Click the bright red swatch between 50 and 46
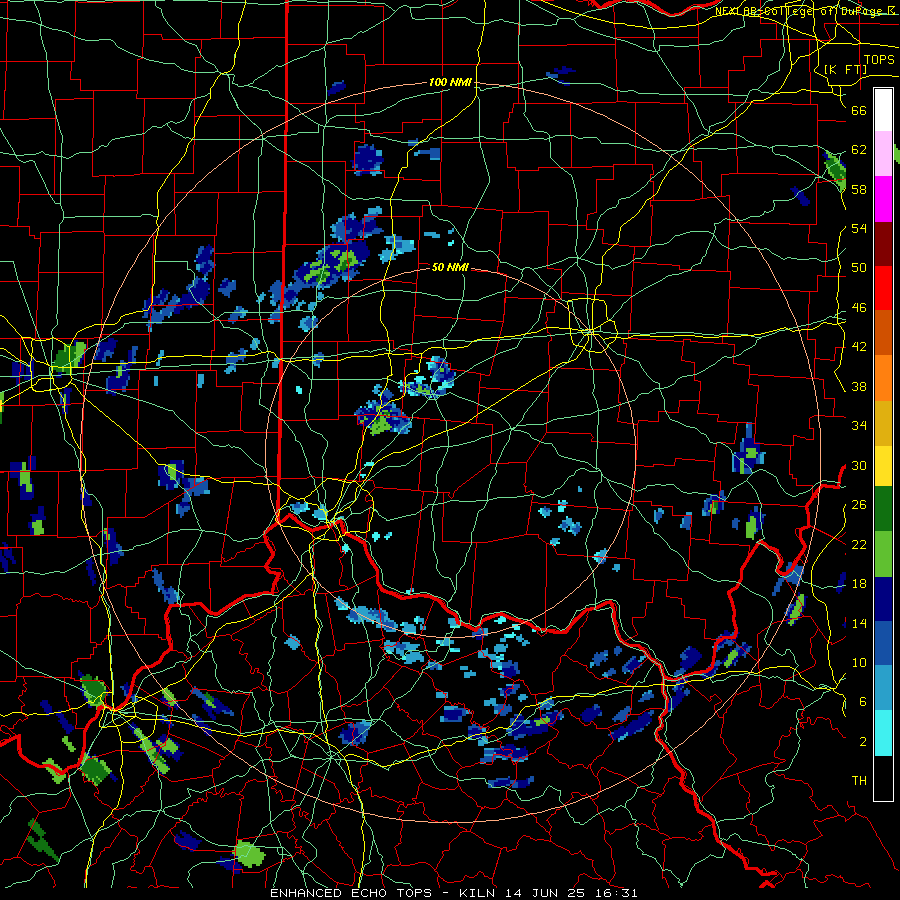The height and width of the screenshot is (900, 900). point(883,288)
